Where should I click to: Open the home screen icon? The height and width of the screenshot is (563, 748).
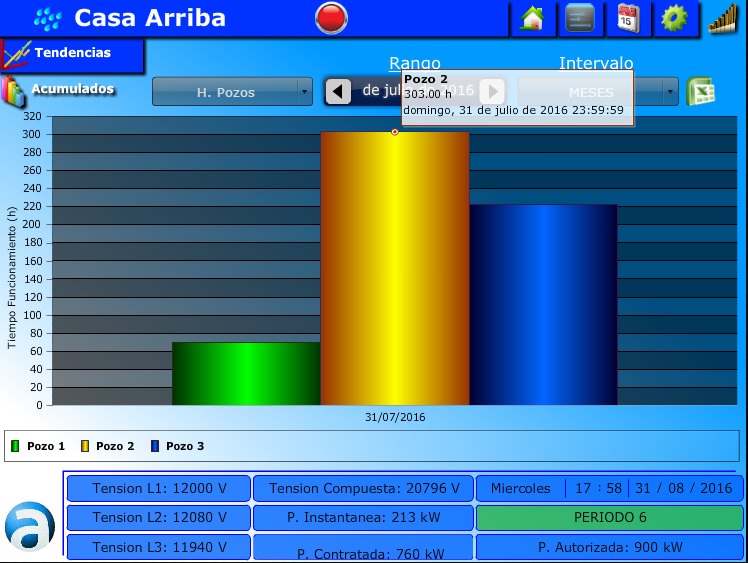tap(532, 19)
